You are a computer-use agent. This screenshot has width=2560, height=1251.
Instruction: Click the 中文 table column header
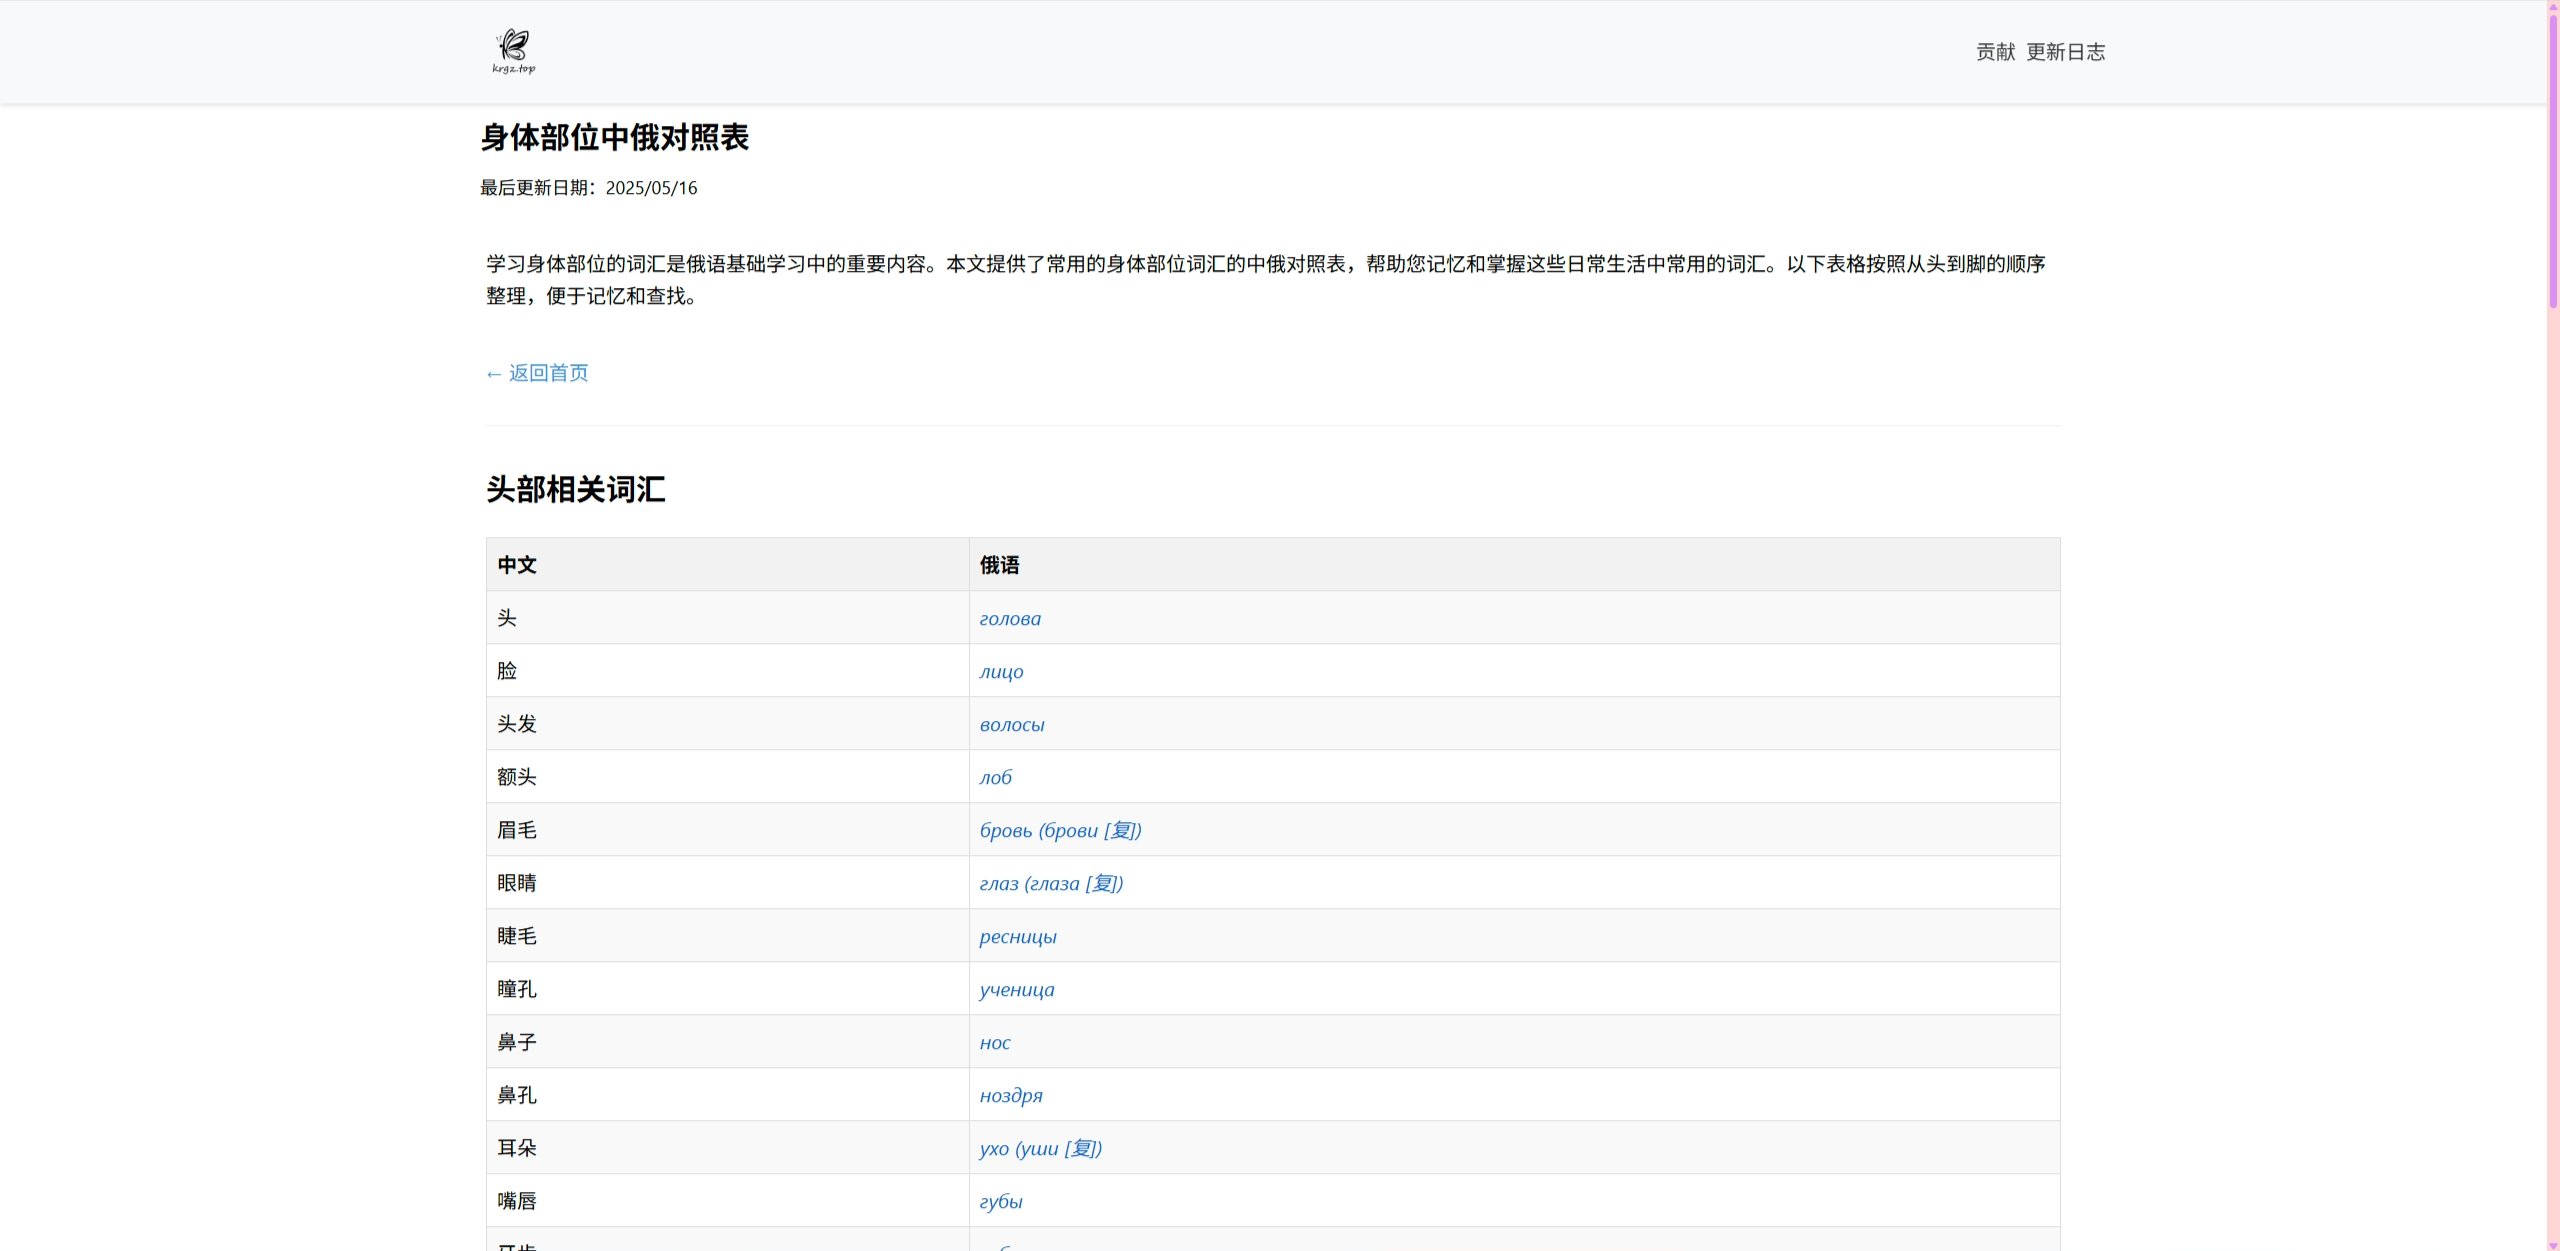(517, 565)
